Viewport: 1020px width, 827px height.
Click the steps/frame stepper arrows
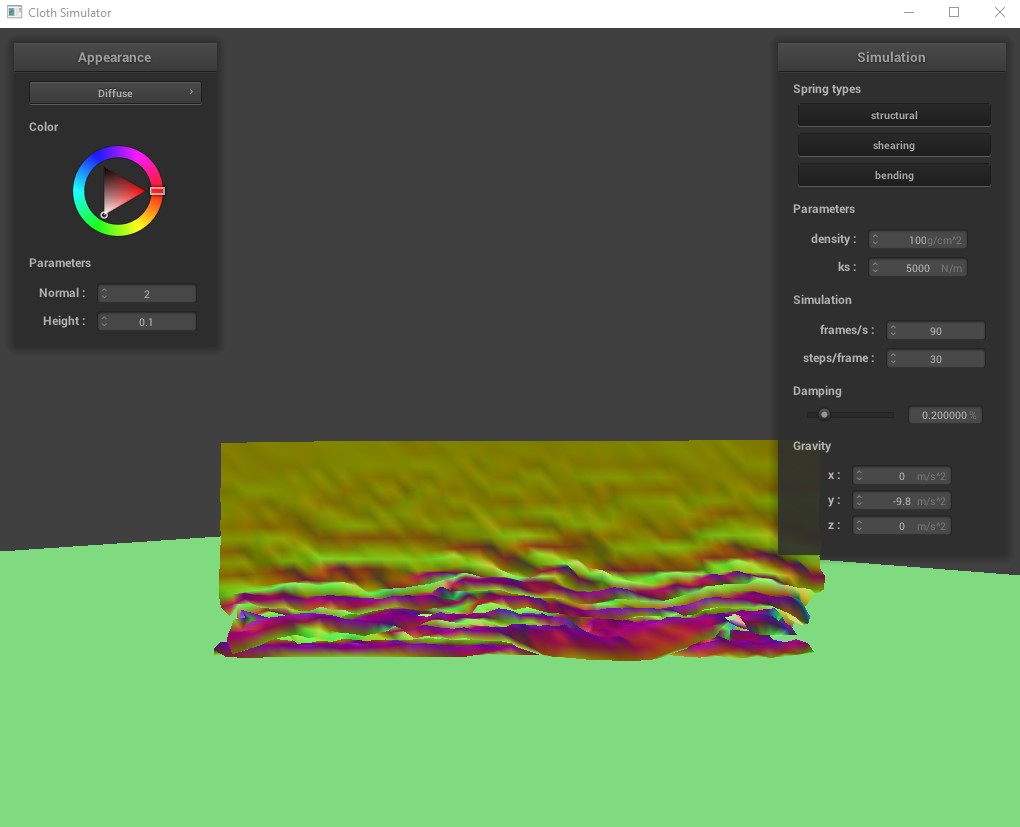893,359
